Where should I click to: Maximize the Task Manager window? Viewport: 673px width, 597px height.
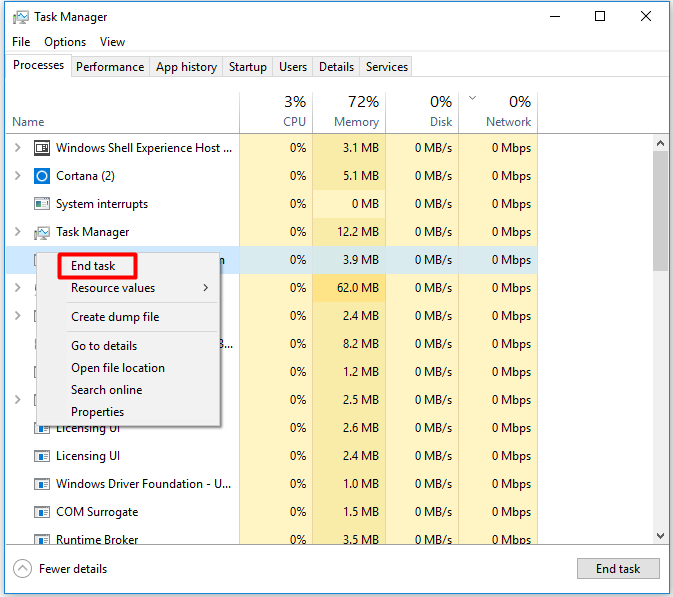coord(600,17)
